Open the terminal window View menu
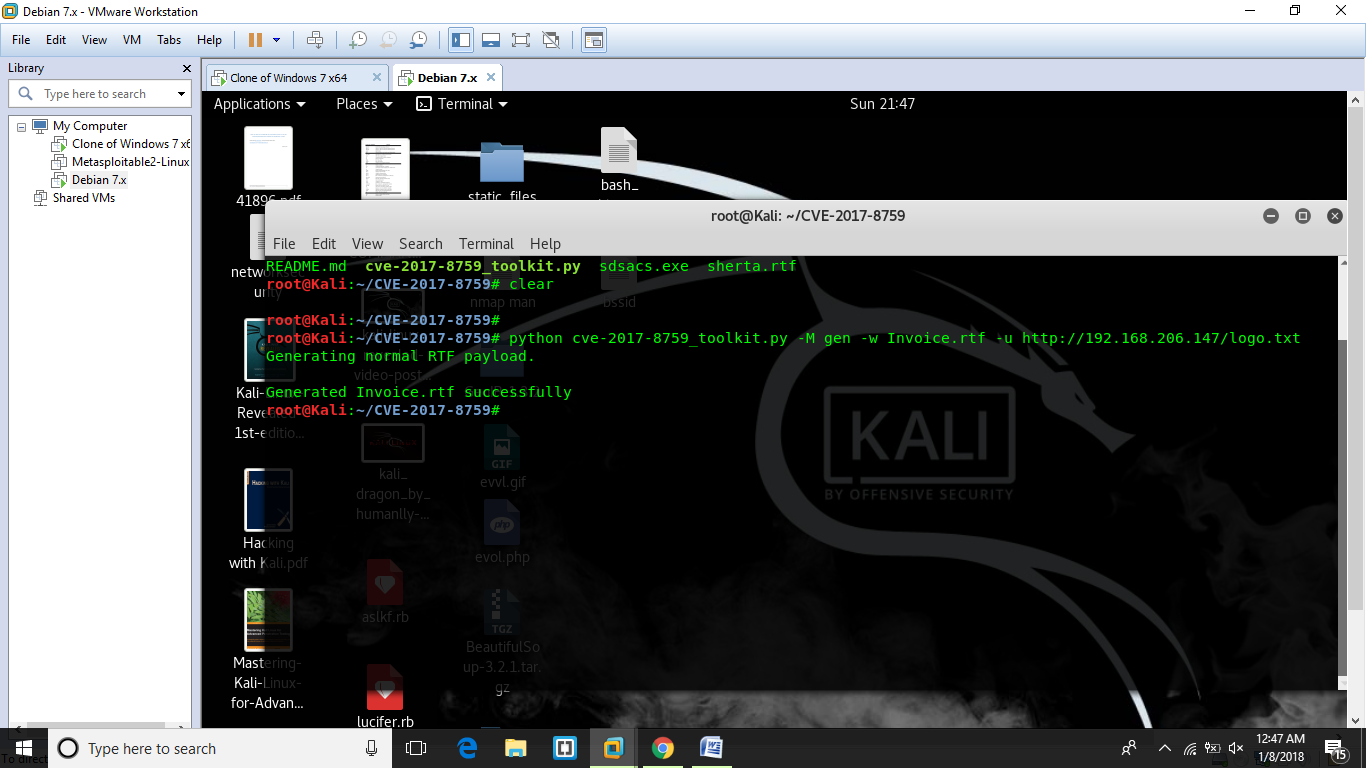 [367, 244]
